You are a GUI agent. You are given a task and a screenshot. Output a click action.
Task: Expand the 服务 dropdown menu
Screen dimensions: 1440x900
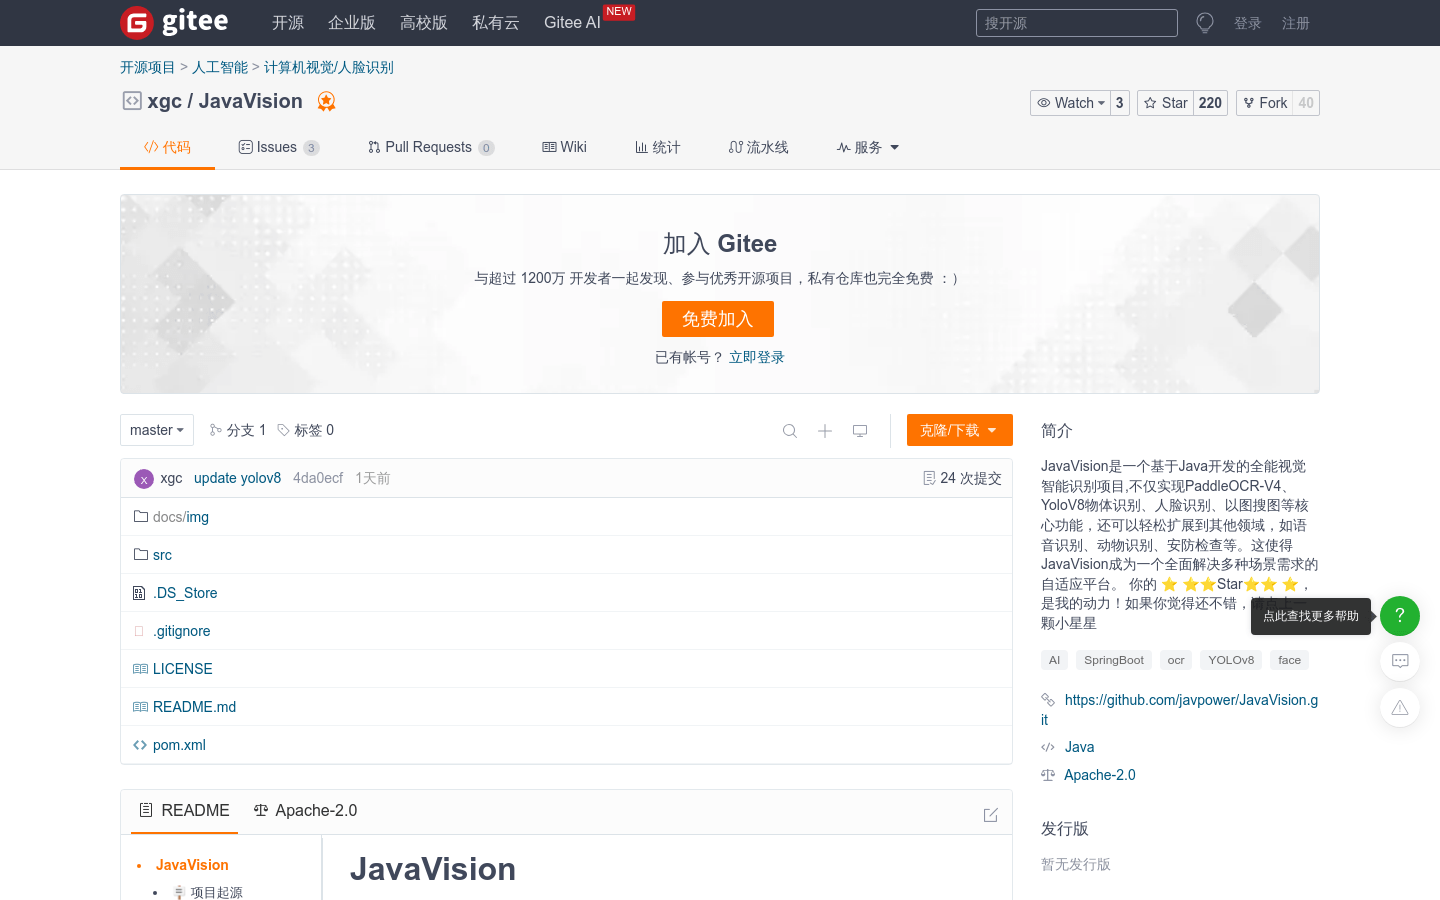tap(868, 147)
